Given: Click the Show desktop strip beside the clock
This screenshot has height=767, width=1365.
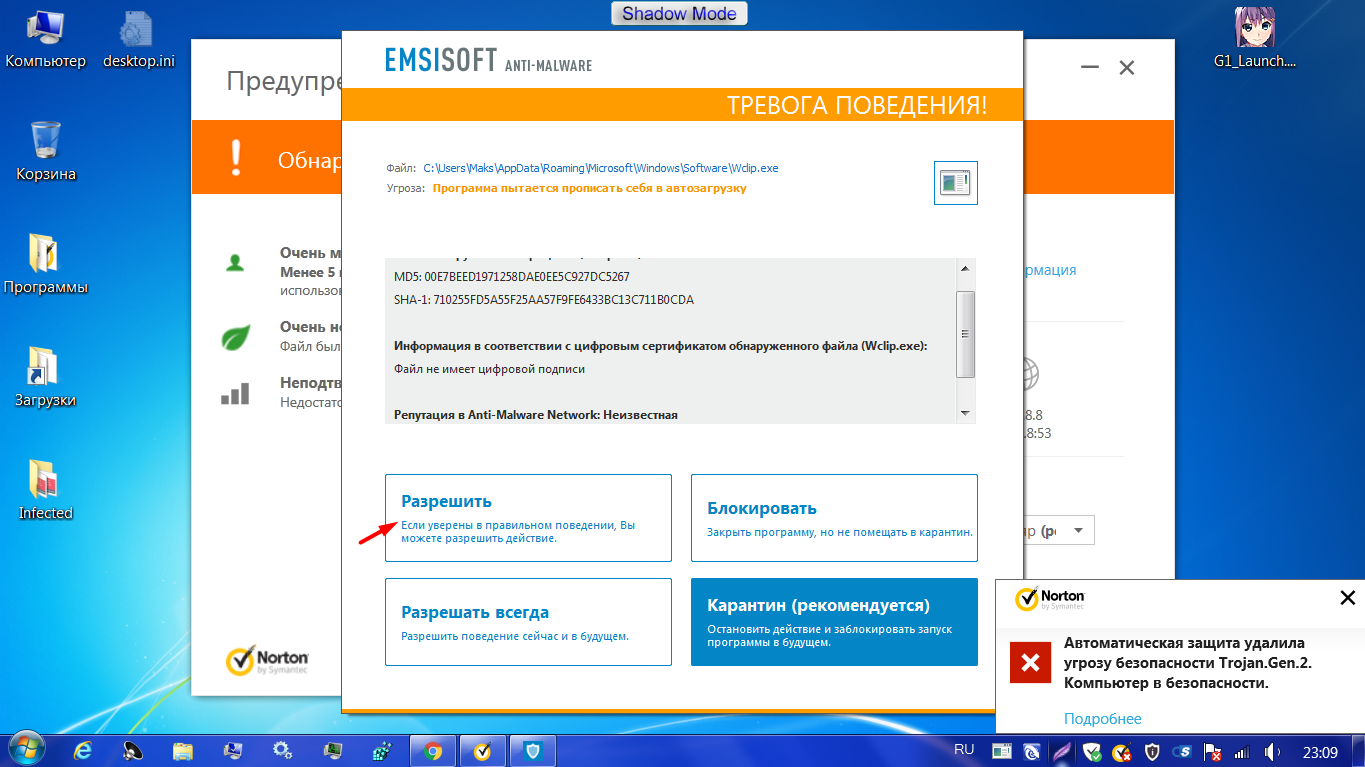Looking at the screenshot, I should pyautogui.click(x=1359, y=750).
